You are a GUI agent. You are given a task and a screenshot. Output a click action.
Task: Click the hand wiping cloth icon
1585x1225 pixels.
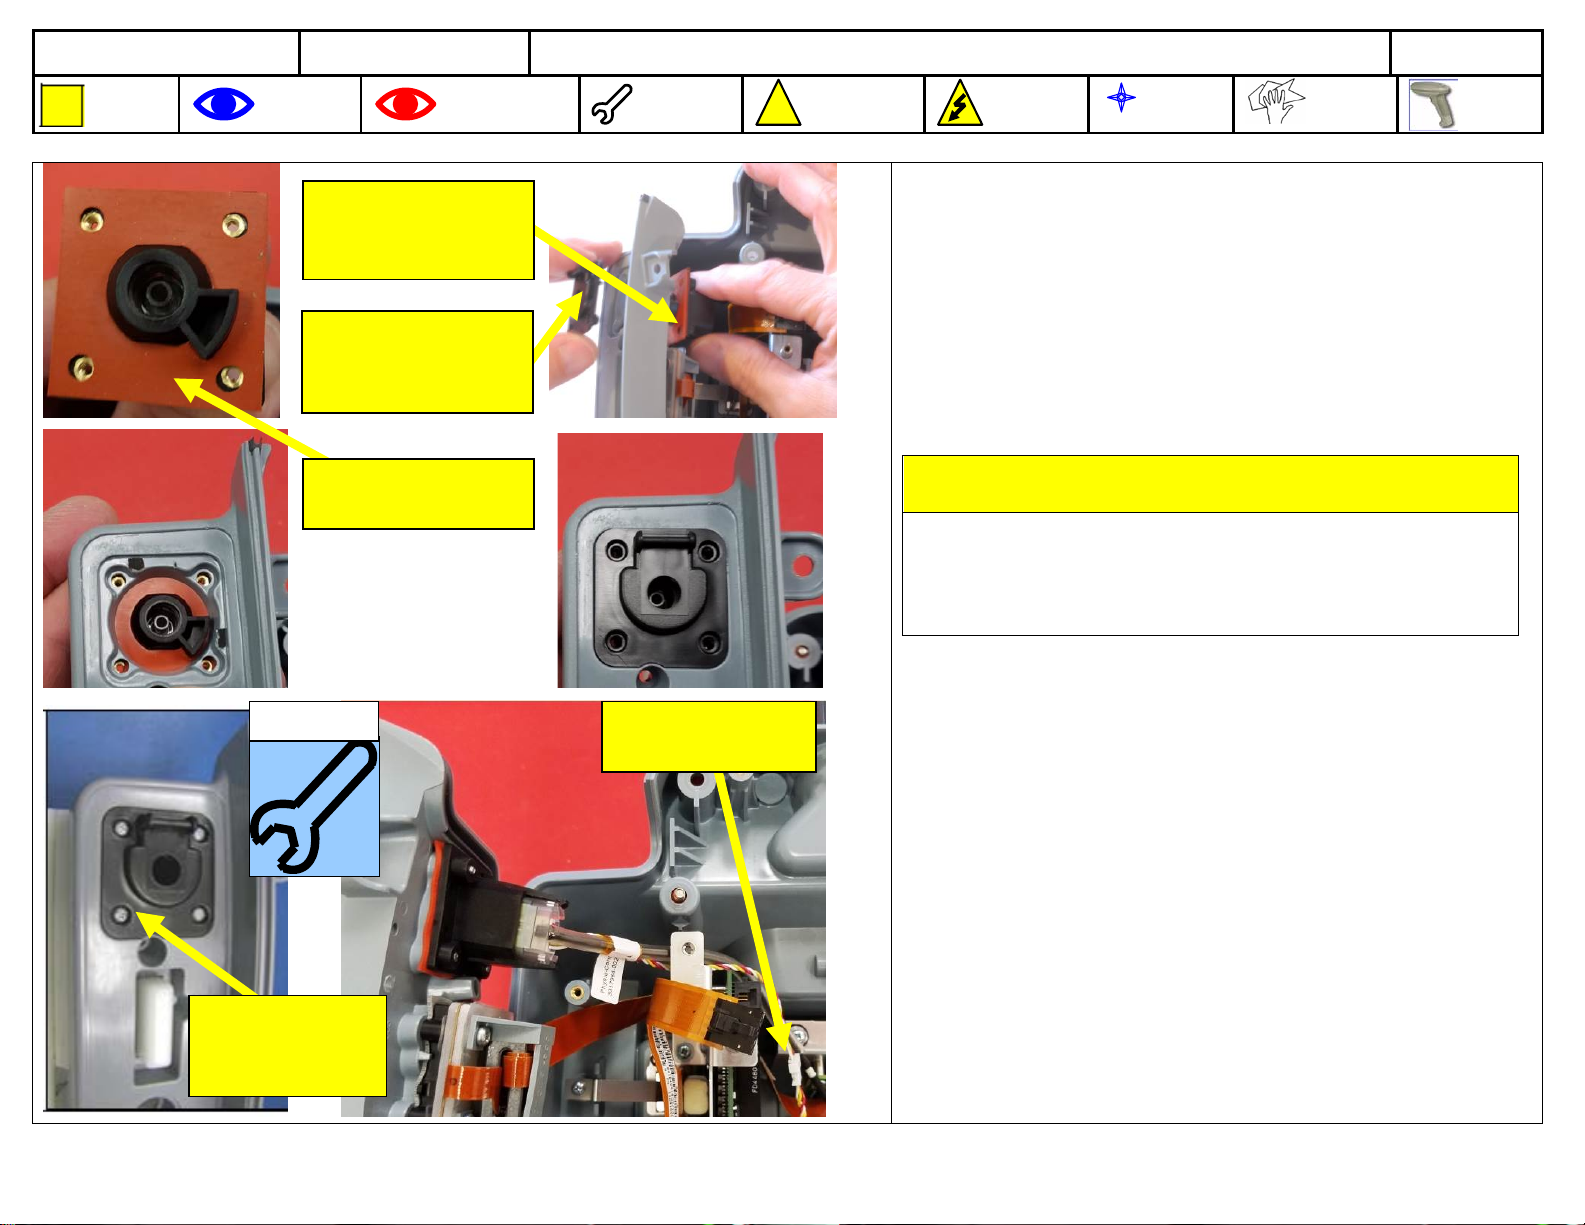(1277, 102)
